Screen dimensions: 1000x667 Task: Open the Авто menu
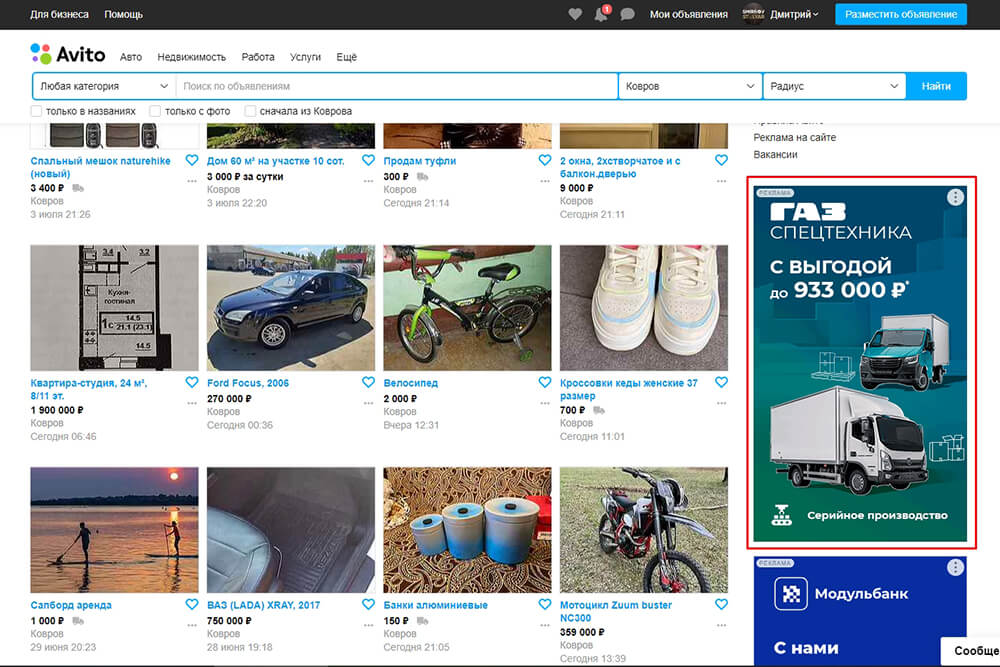131,57
